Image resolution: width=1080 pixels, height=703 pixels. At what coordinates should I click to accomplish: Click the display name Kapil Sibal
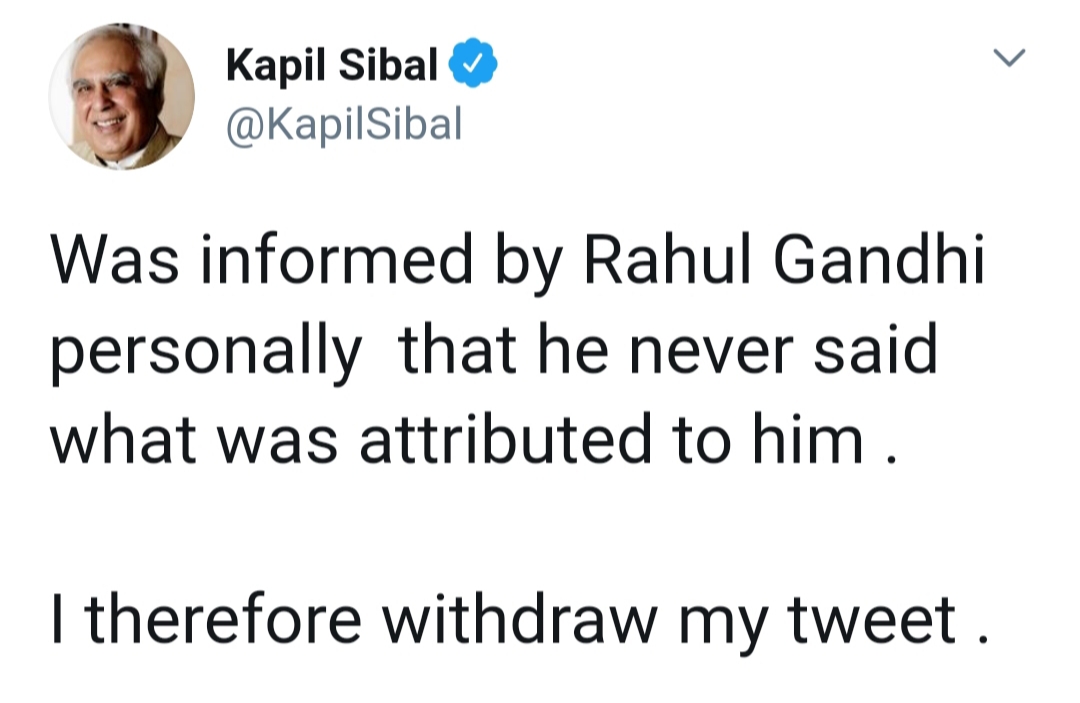[332, 67]
